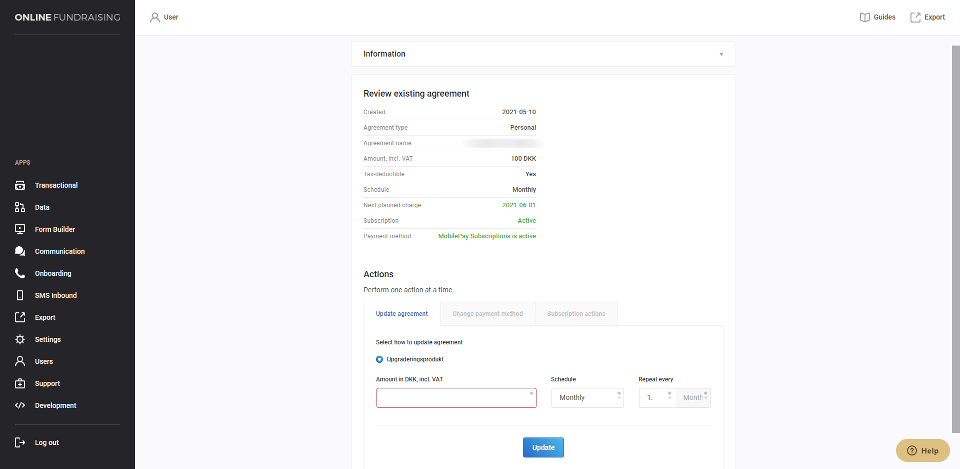Click the top-bar Export icon

[915, 18]
